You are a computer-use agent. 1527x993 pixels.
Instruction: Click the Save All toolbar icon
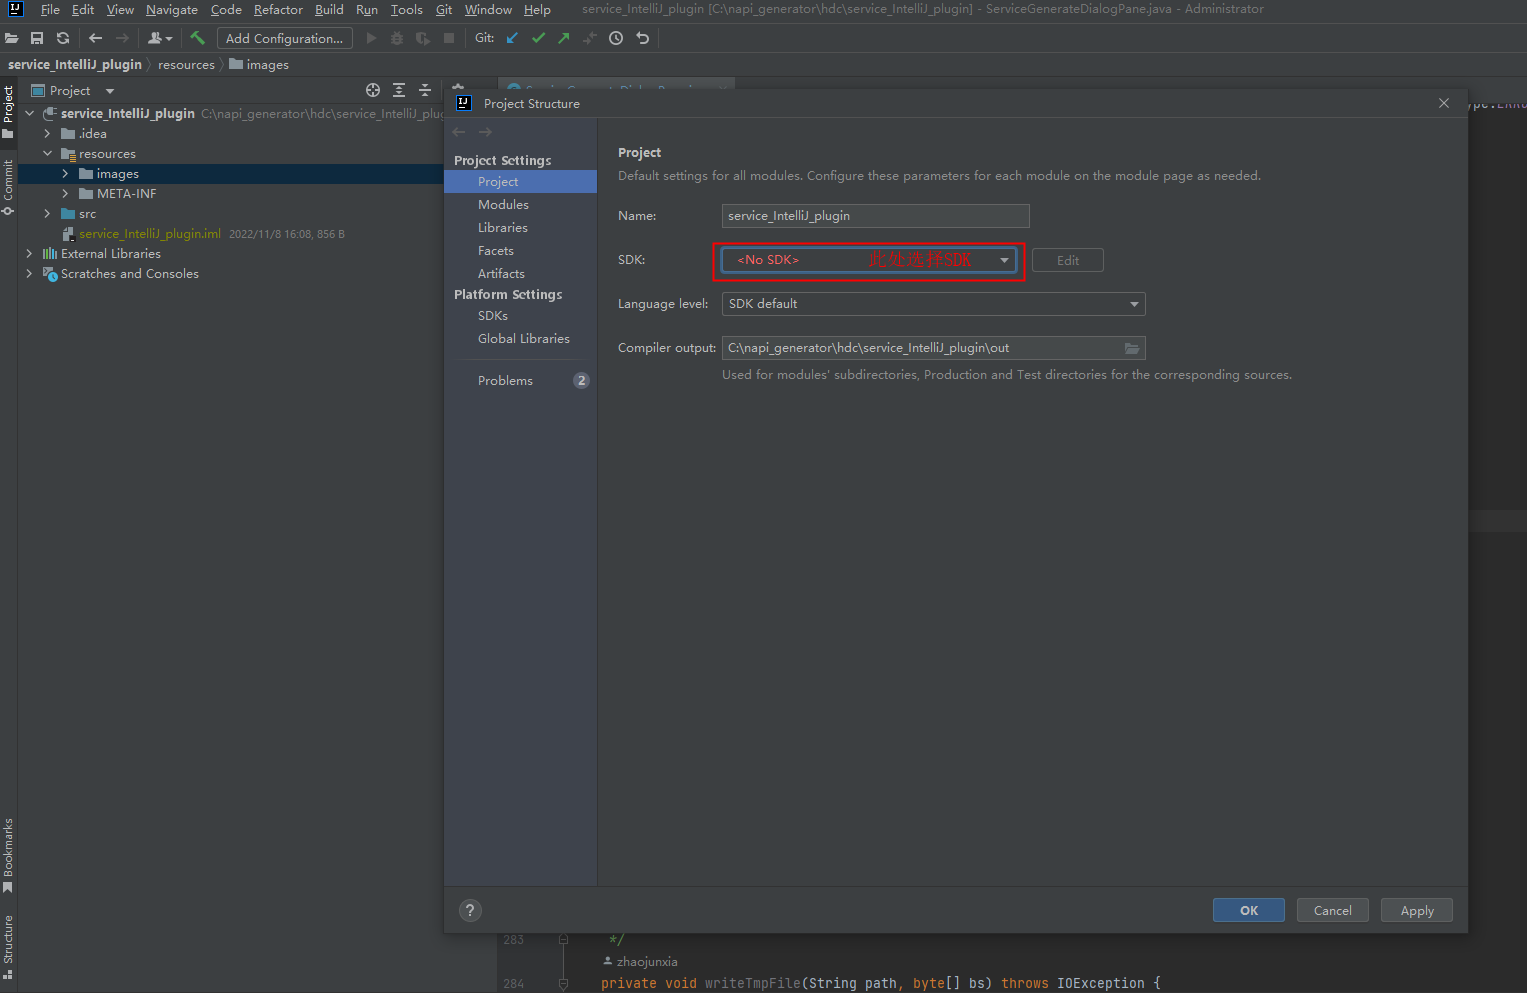[x=37, y=38]
